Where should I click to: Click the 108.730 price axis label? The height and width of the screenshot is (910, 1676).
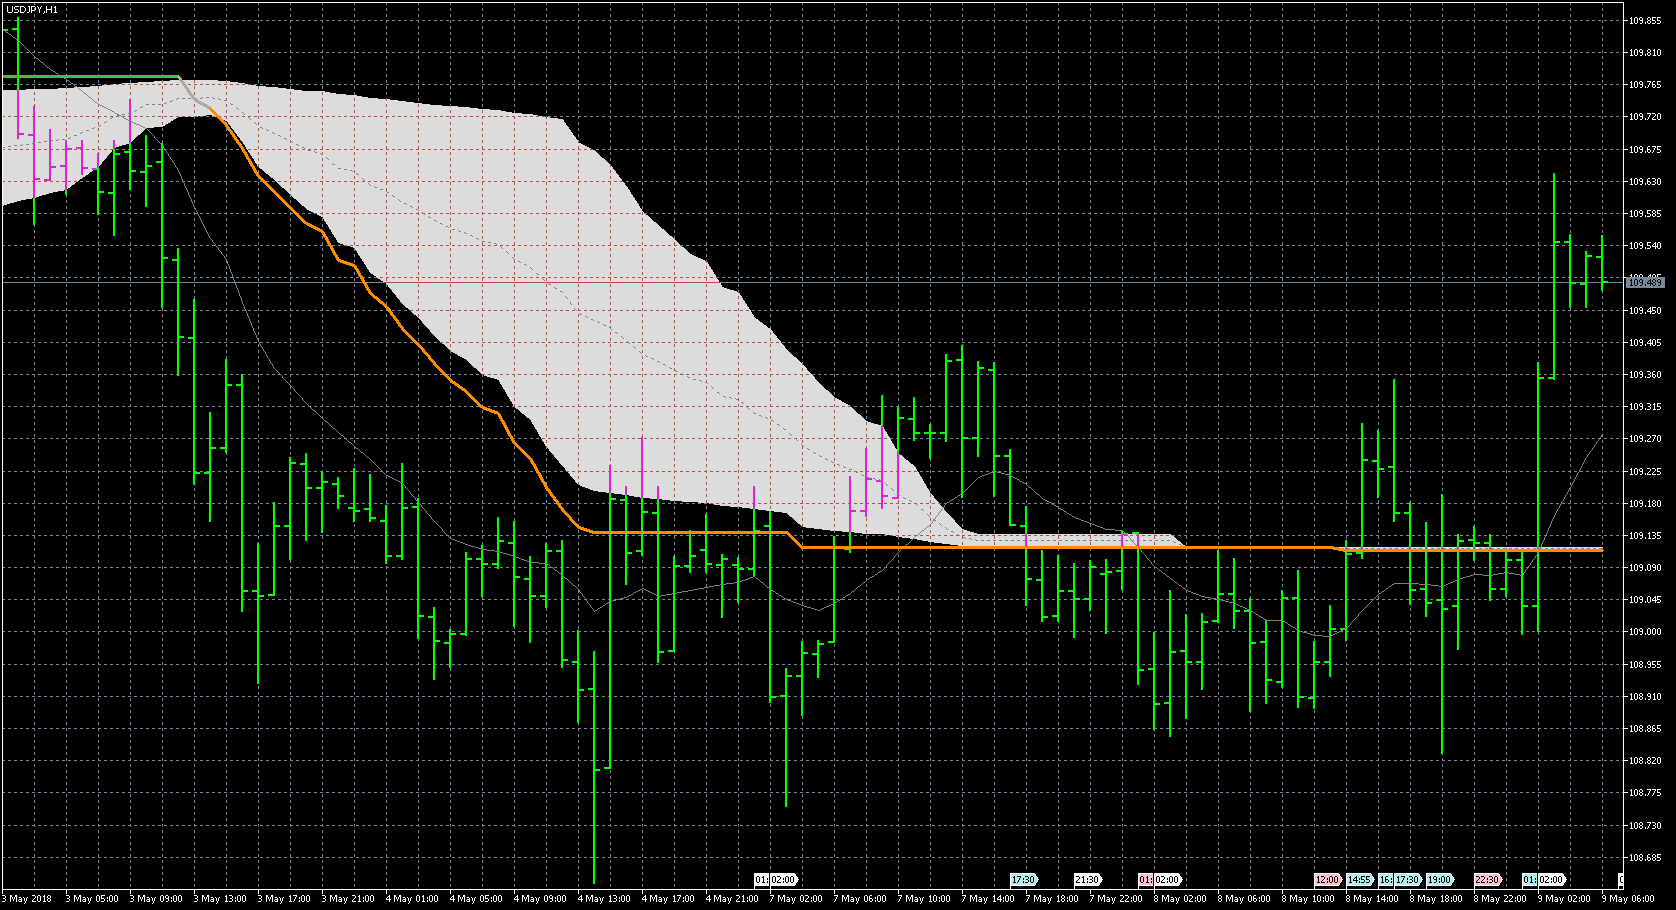(1645, 826)
